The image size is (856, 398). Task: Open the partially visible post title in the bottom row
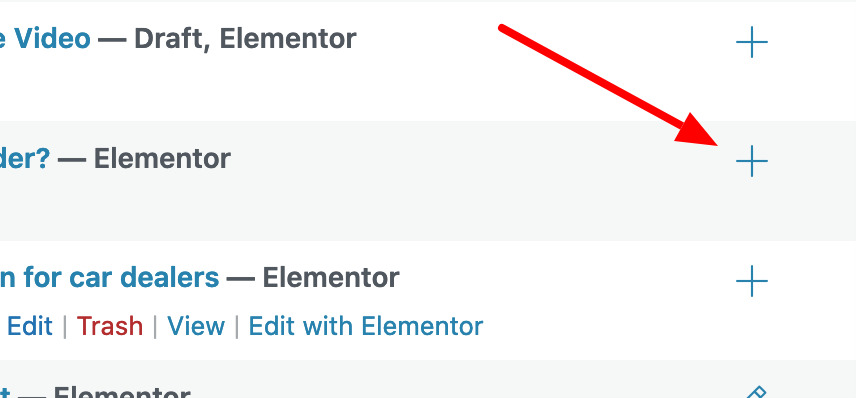click(4, 392)
